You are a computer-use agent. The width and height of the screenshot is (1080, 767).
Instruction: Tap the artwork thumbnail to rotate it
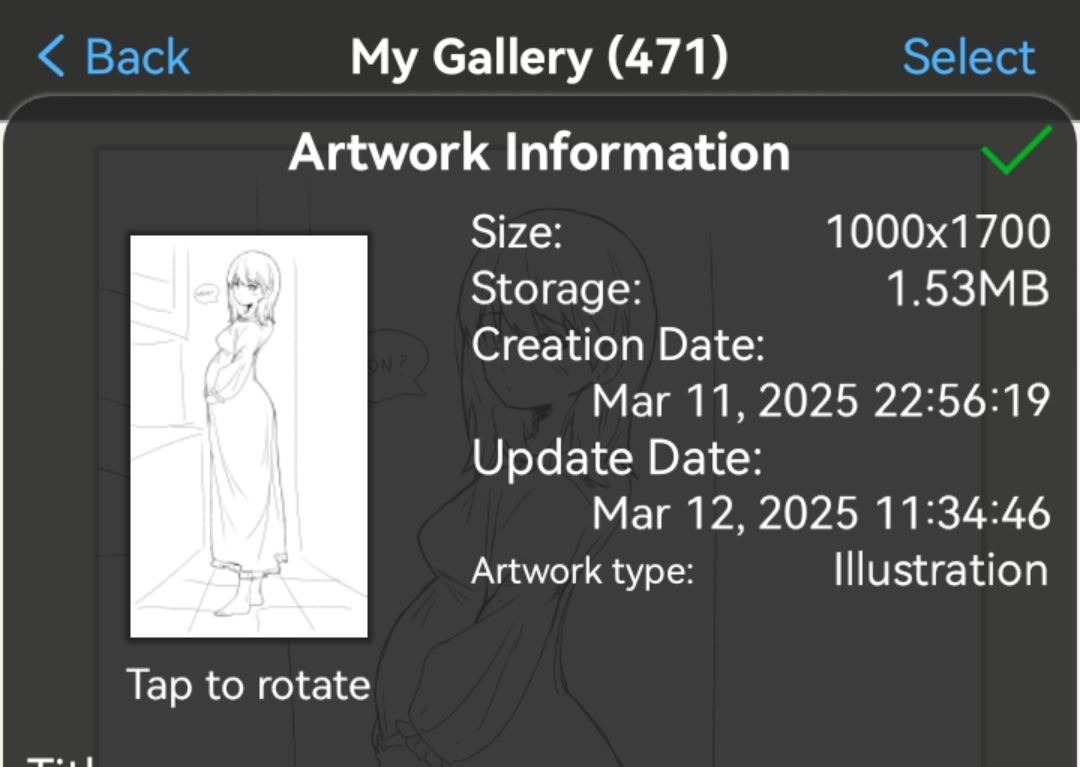(x=249, y=436)
